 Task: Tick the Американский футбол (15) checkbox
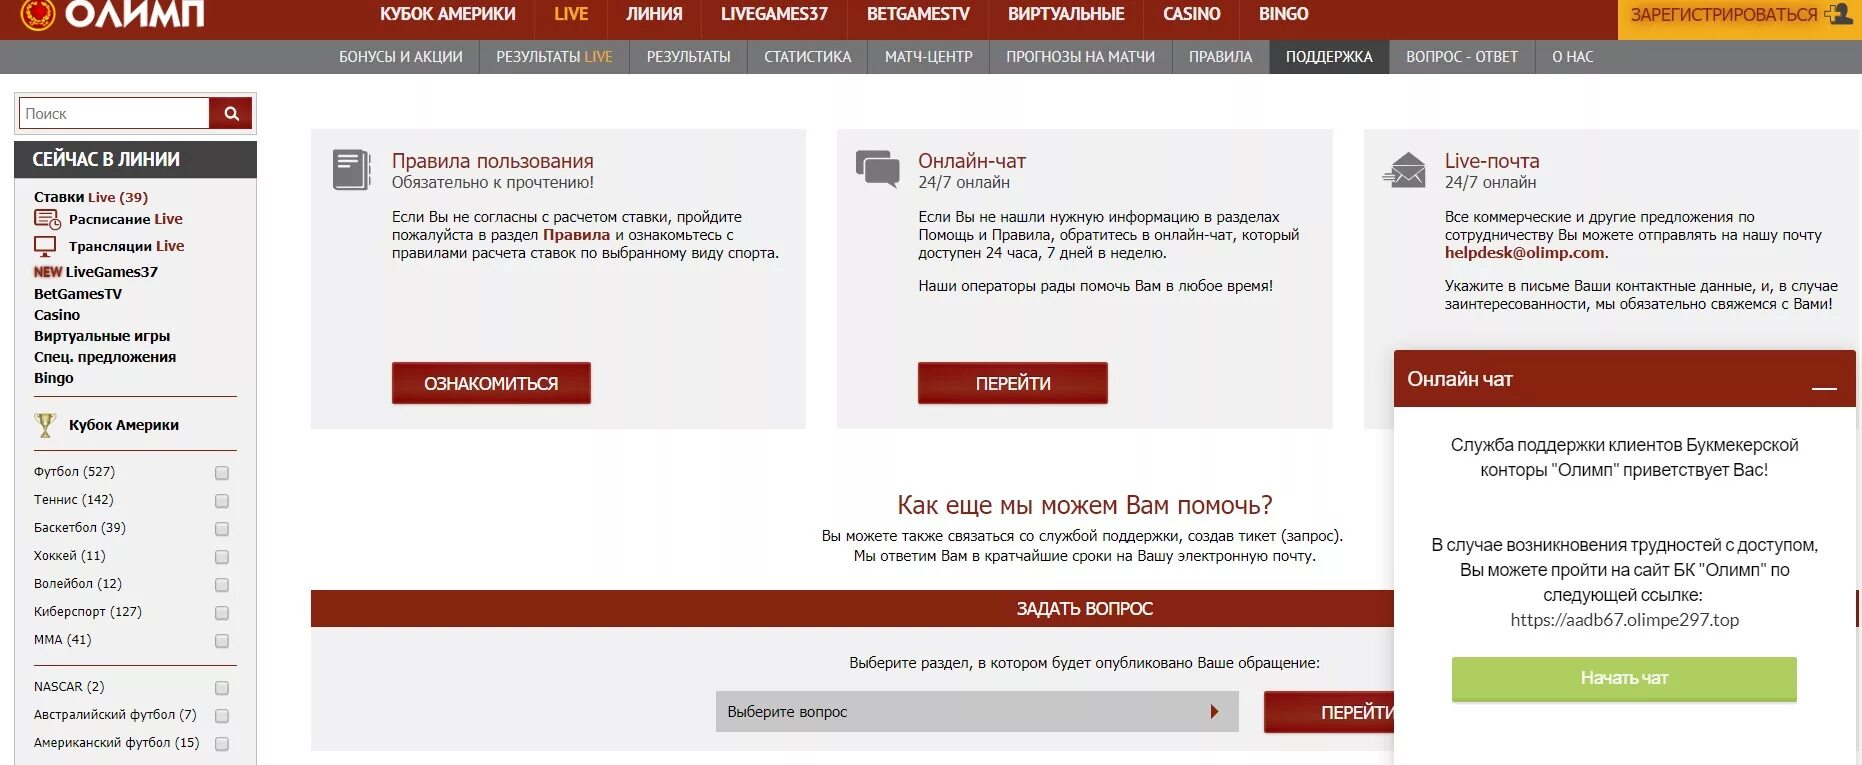pos(222,744)
